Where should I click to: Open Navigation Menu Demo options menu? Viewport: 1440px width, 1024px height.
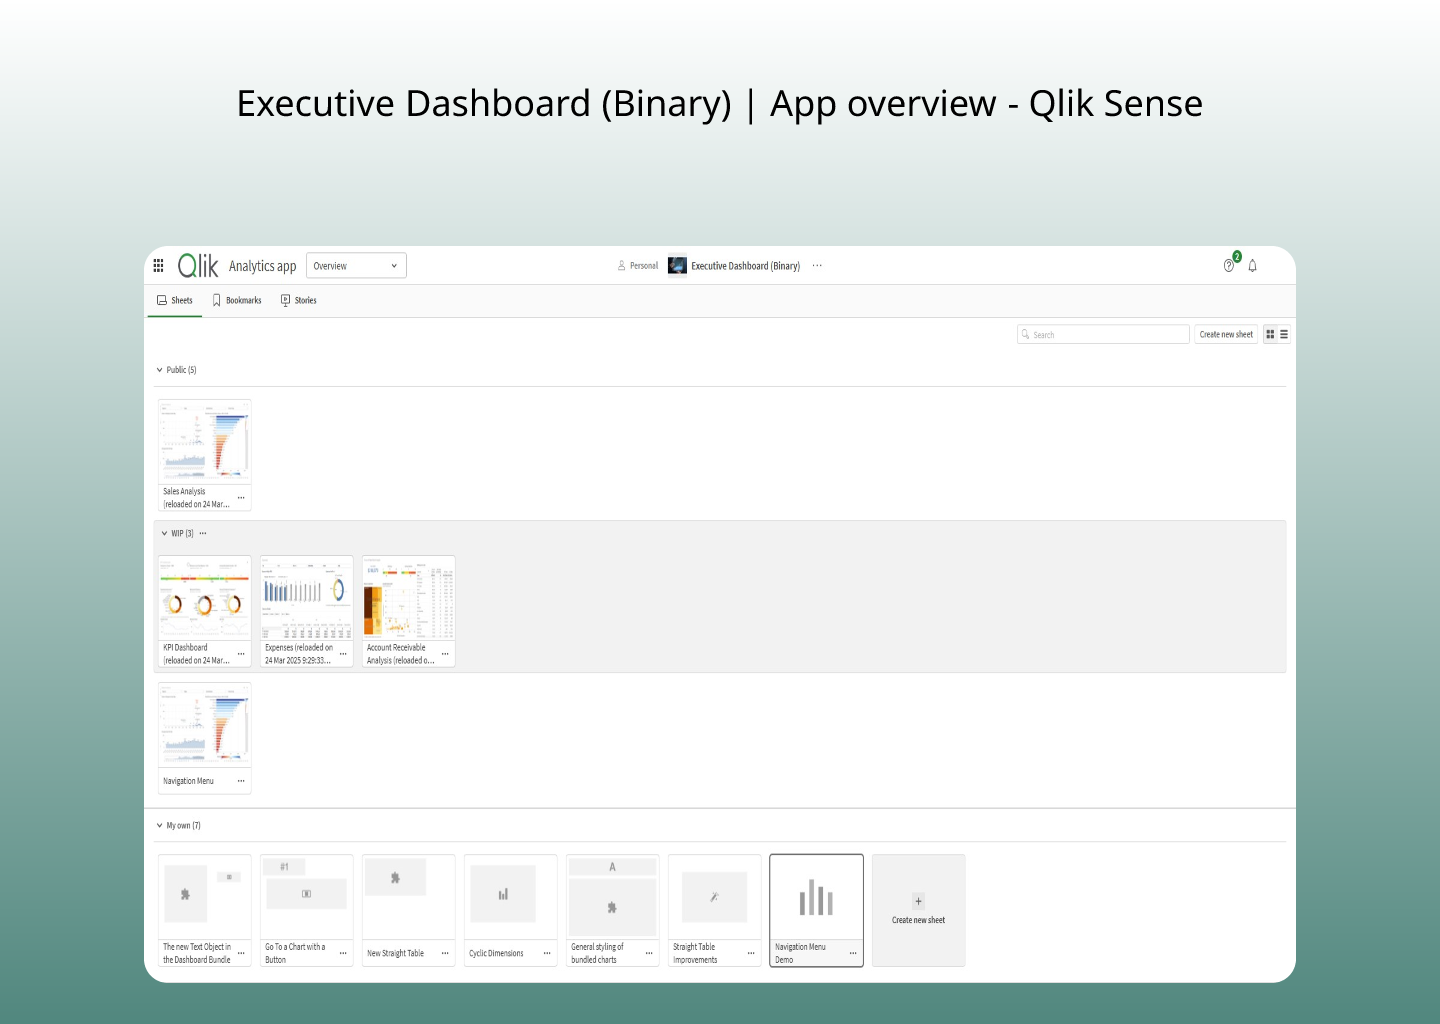tap(853, 953)
